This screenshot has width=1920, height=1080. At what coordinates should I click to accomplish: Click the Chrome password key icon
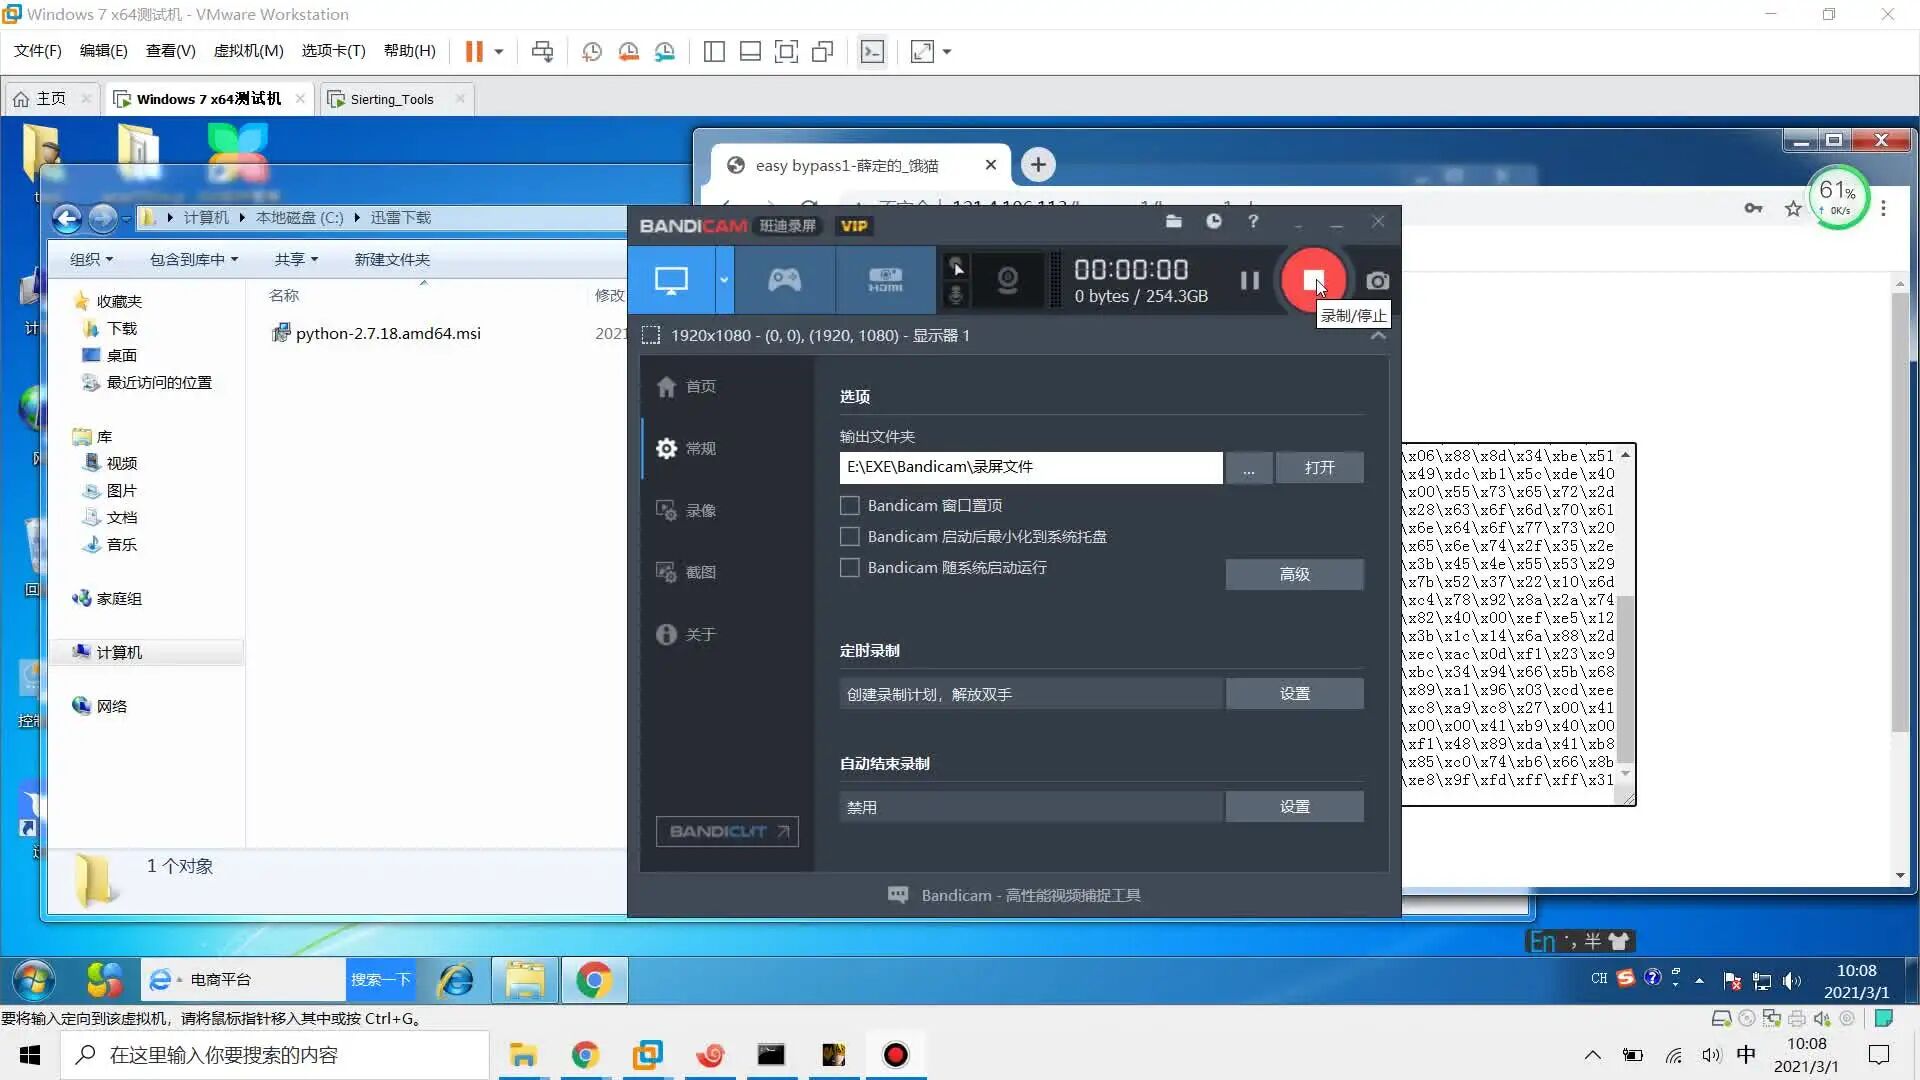point(1753,209)
